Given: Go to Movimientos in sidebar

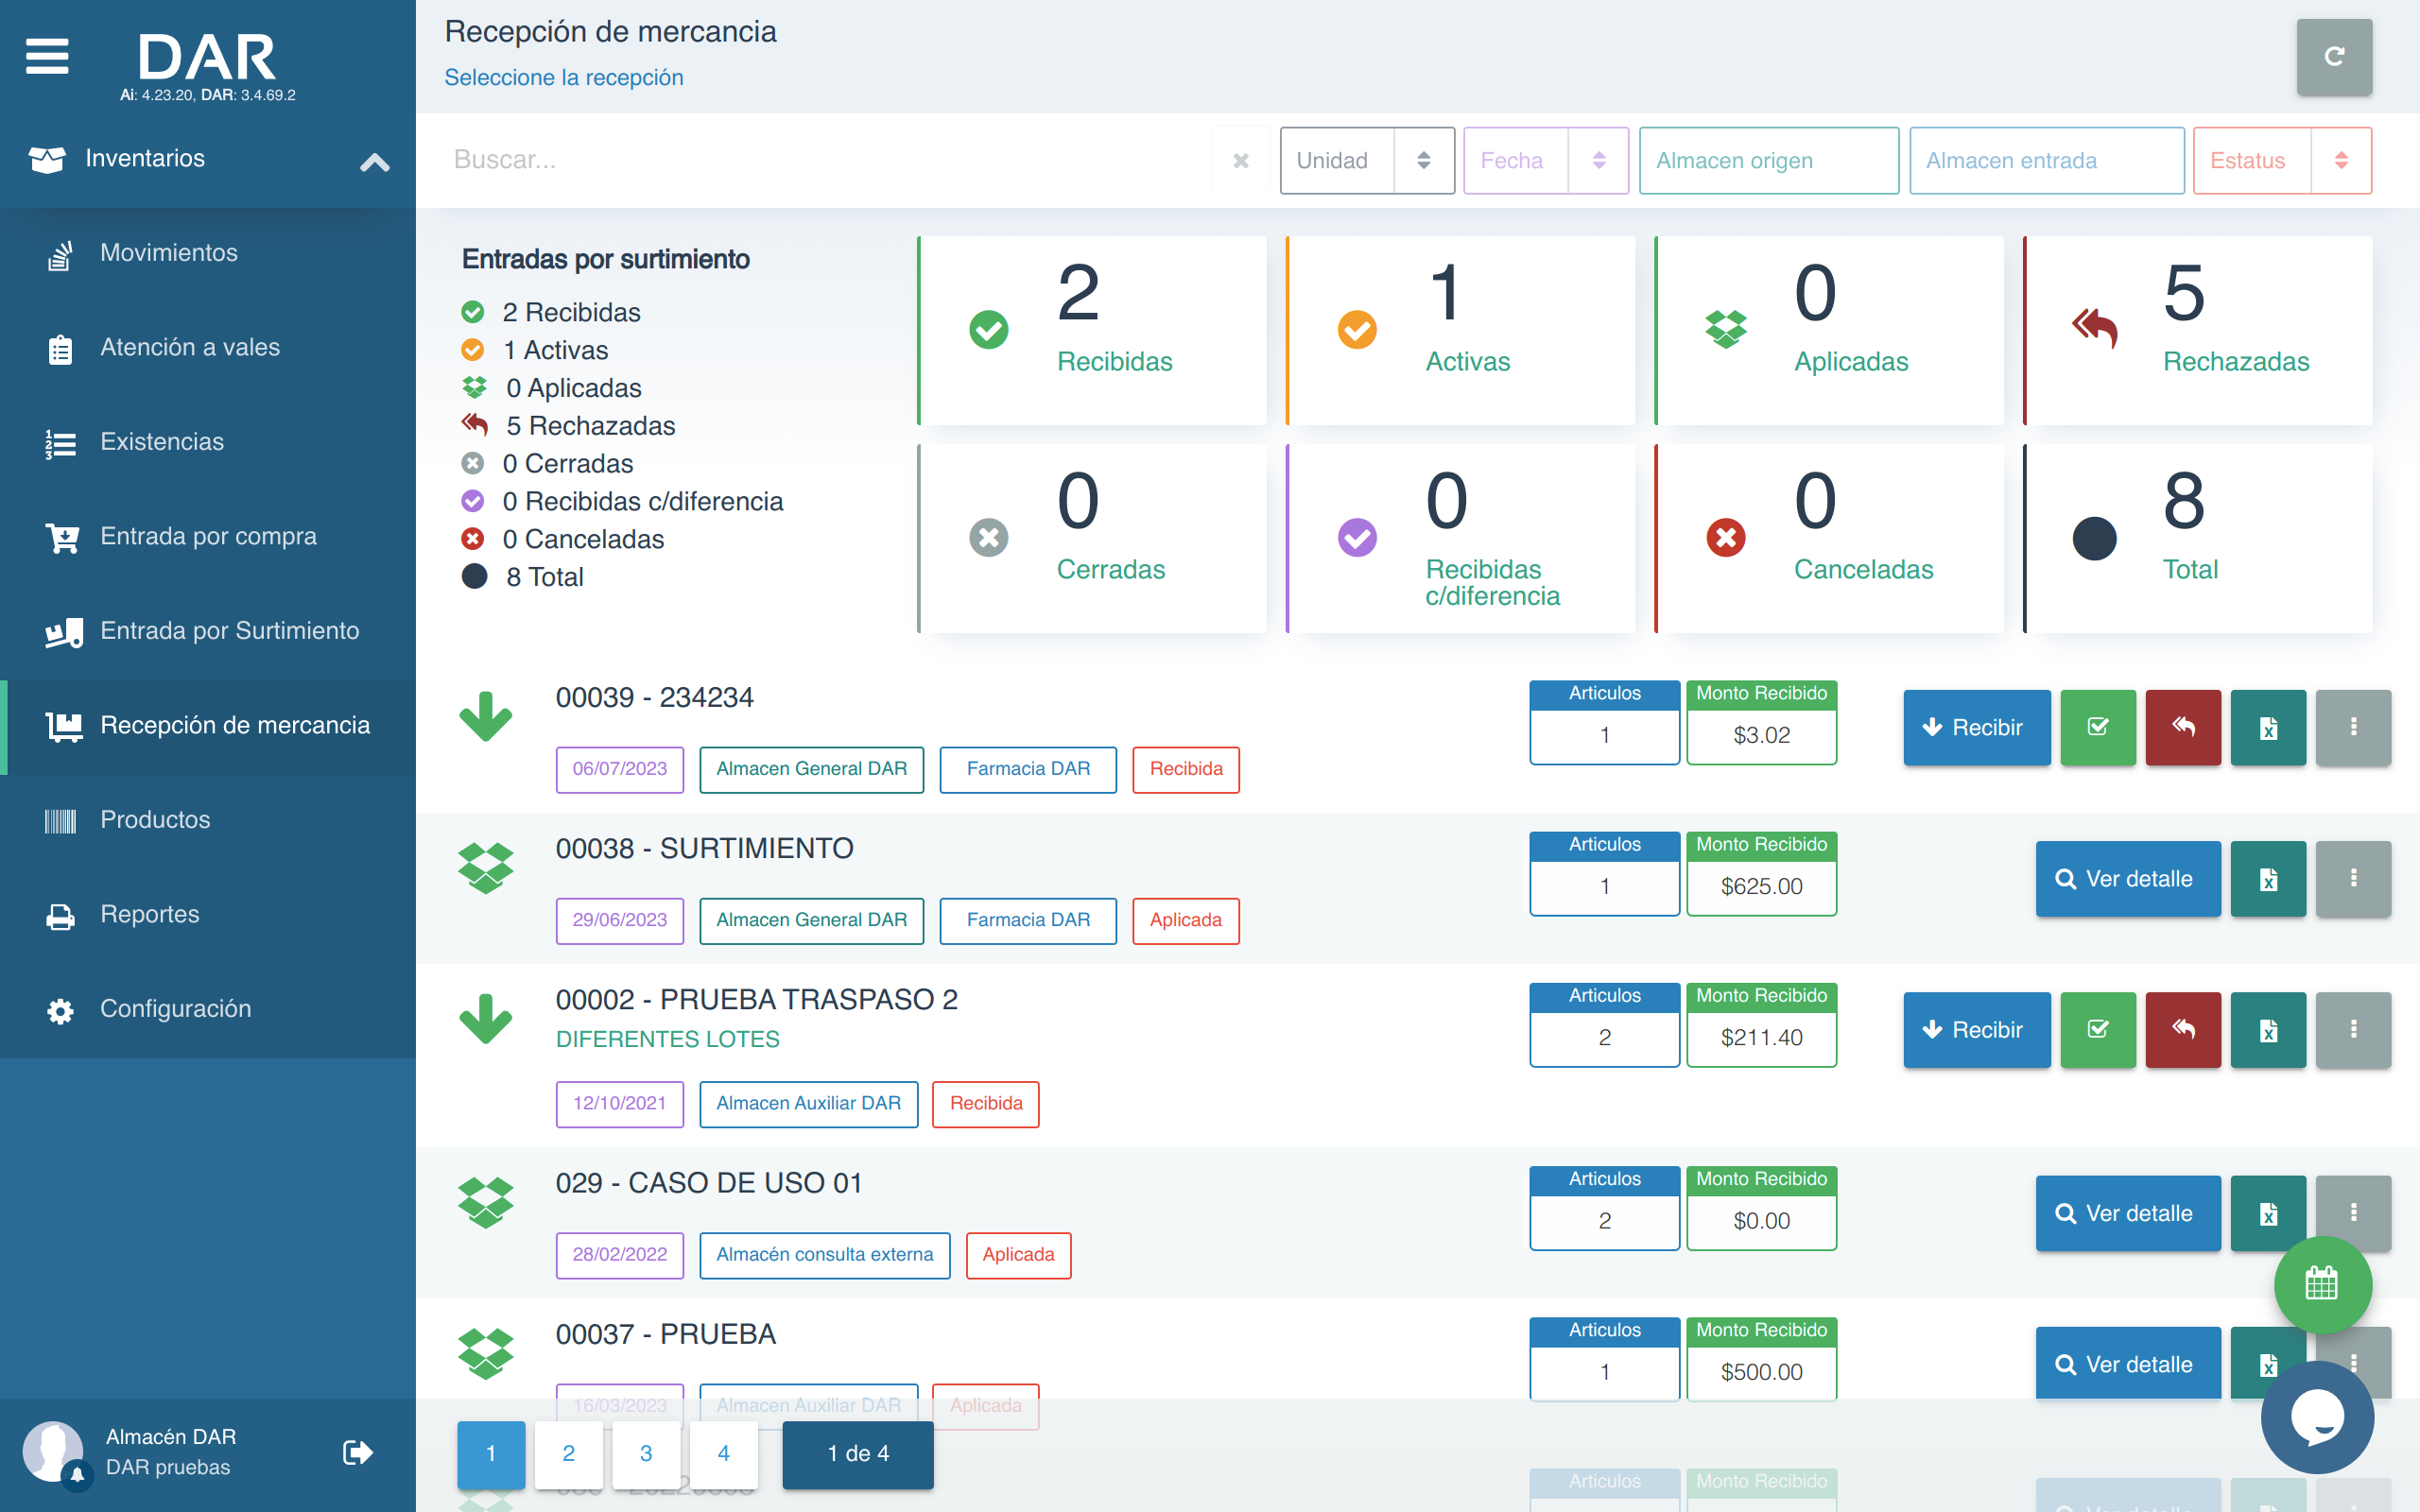Looking at the screenshot, I should pyautogui.click(x=208, y=253).
